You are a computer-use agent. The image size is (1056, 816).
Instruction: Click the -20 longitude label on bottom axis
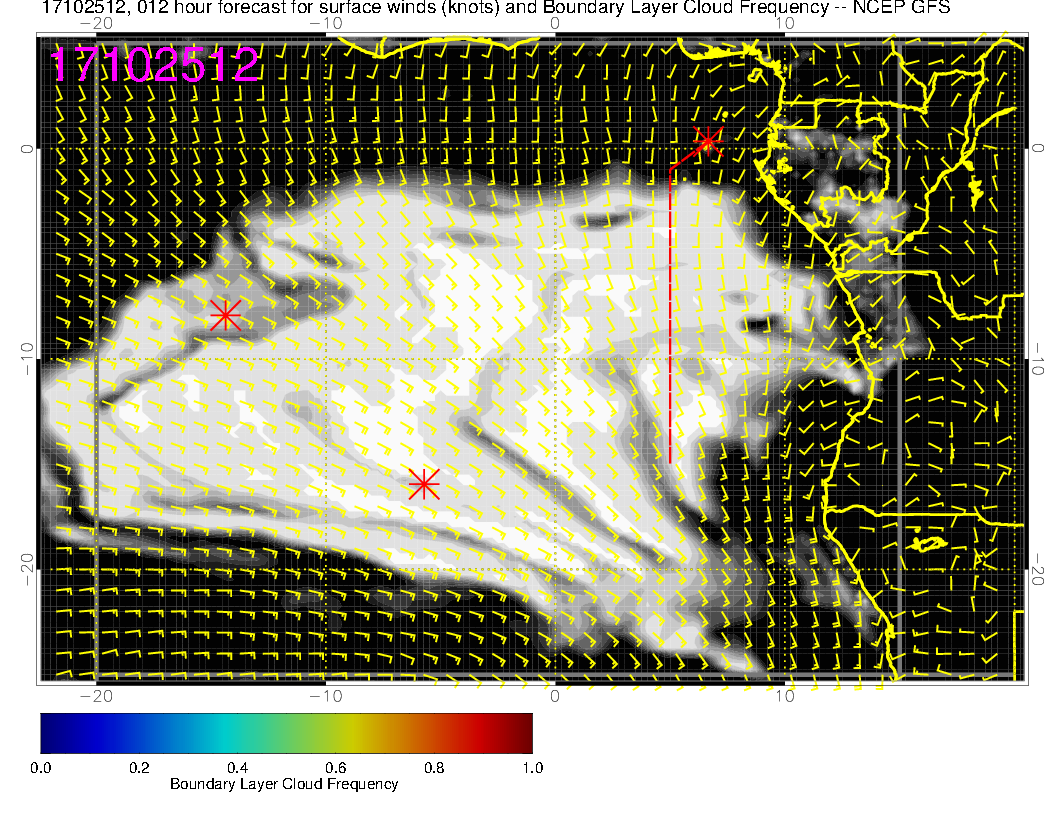96,696
